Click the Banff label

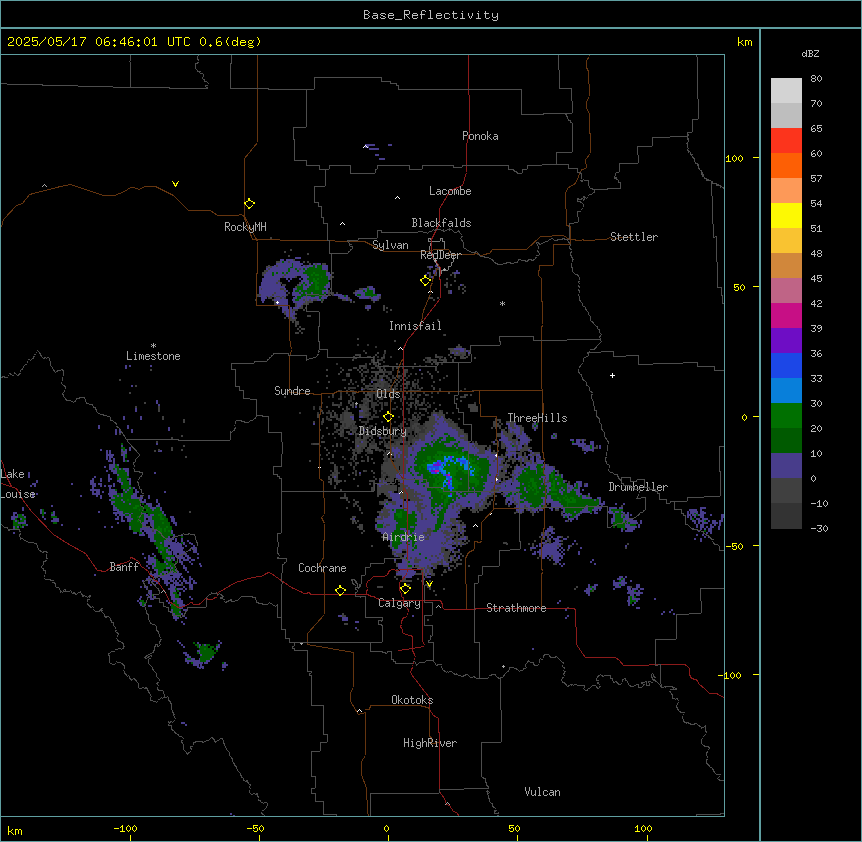(124, 567)
